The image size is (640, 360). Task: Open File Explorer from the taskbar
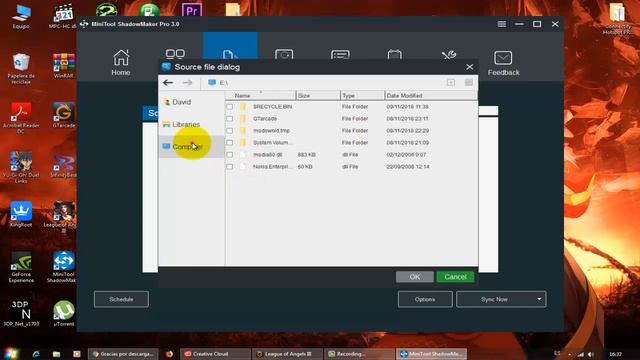[x=56, y=354]
